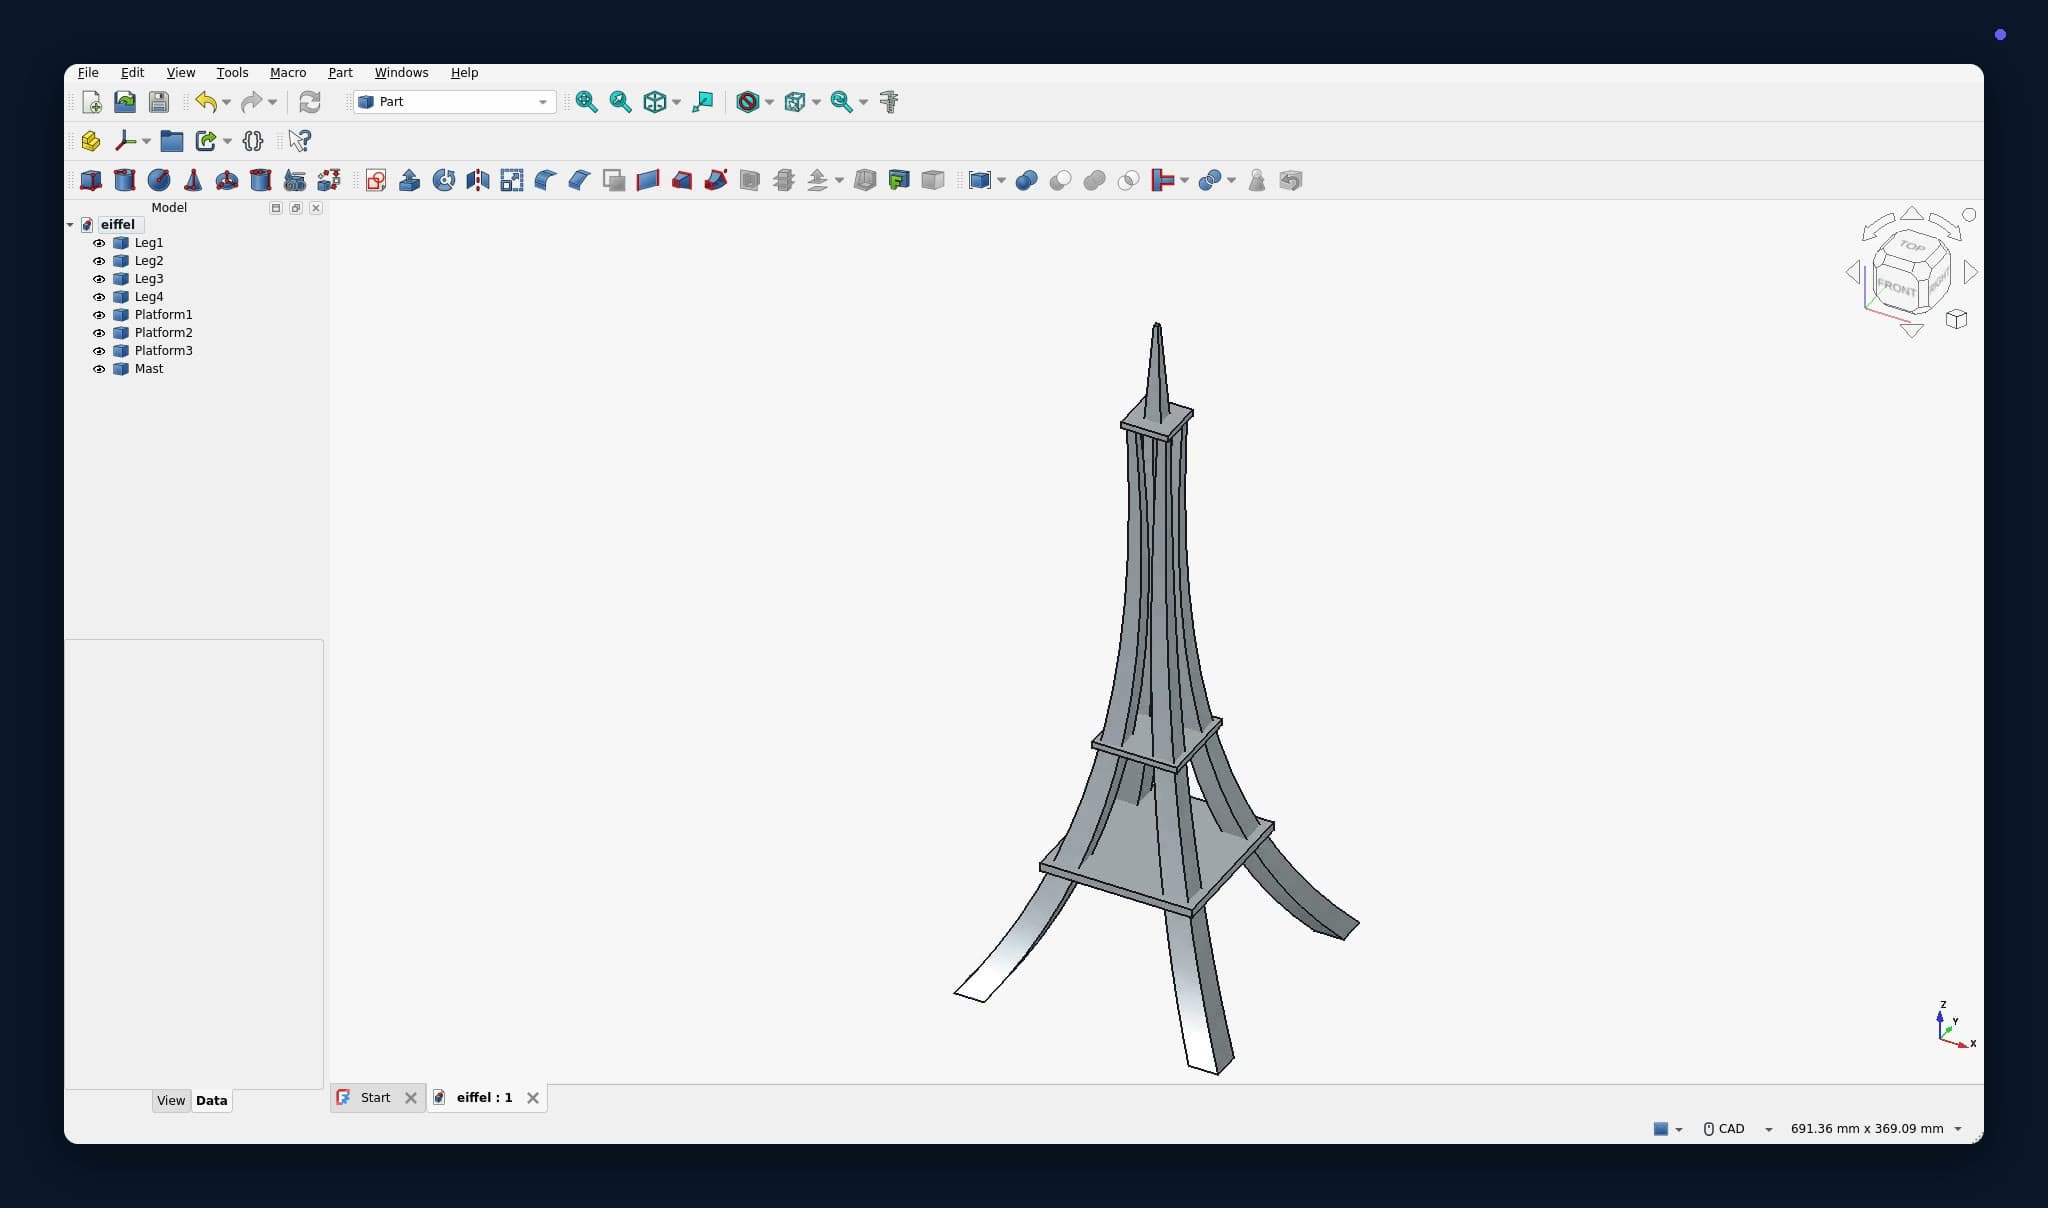
Task: Click the Redo arrow icon
Action: point(251,102)
